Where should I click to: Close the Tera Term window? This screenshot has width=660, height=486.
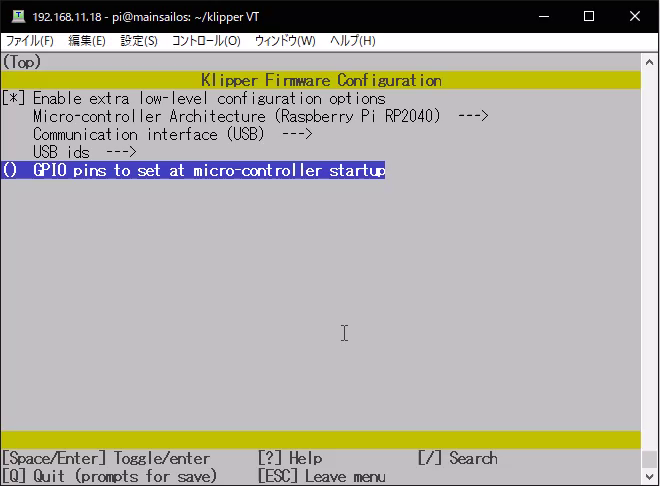[635, 16]
